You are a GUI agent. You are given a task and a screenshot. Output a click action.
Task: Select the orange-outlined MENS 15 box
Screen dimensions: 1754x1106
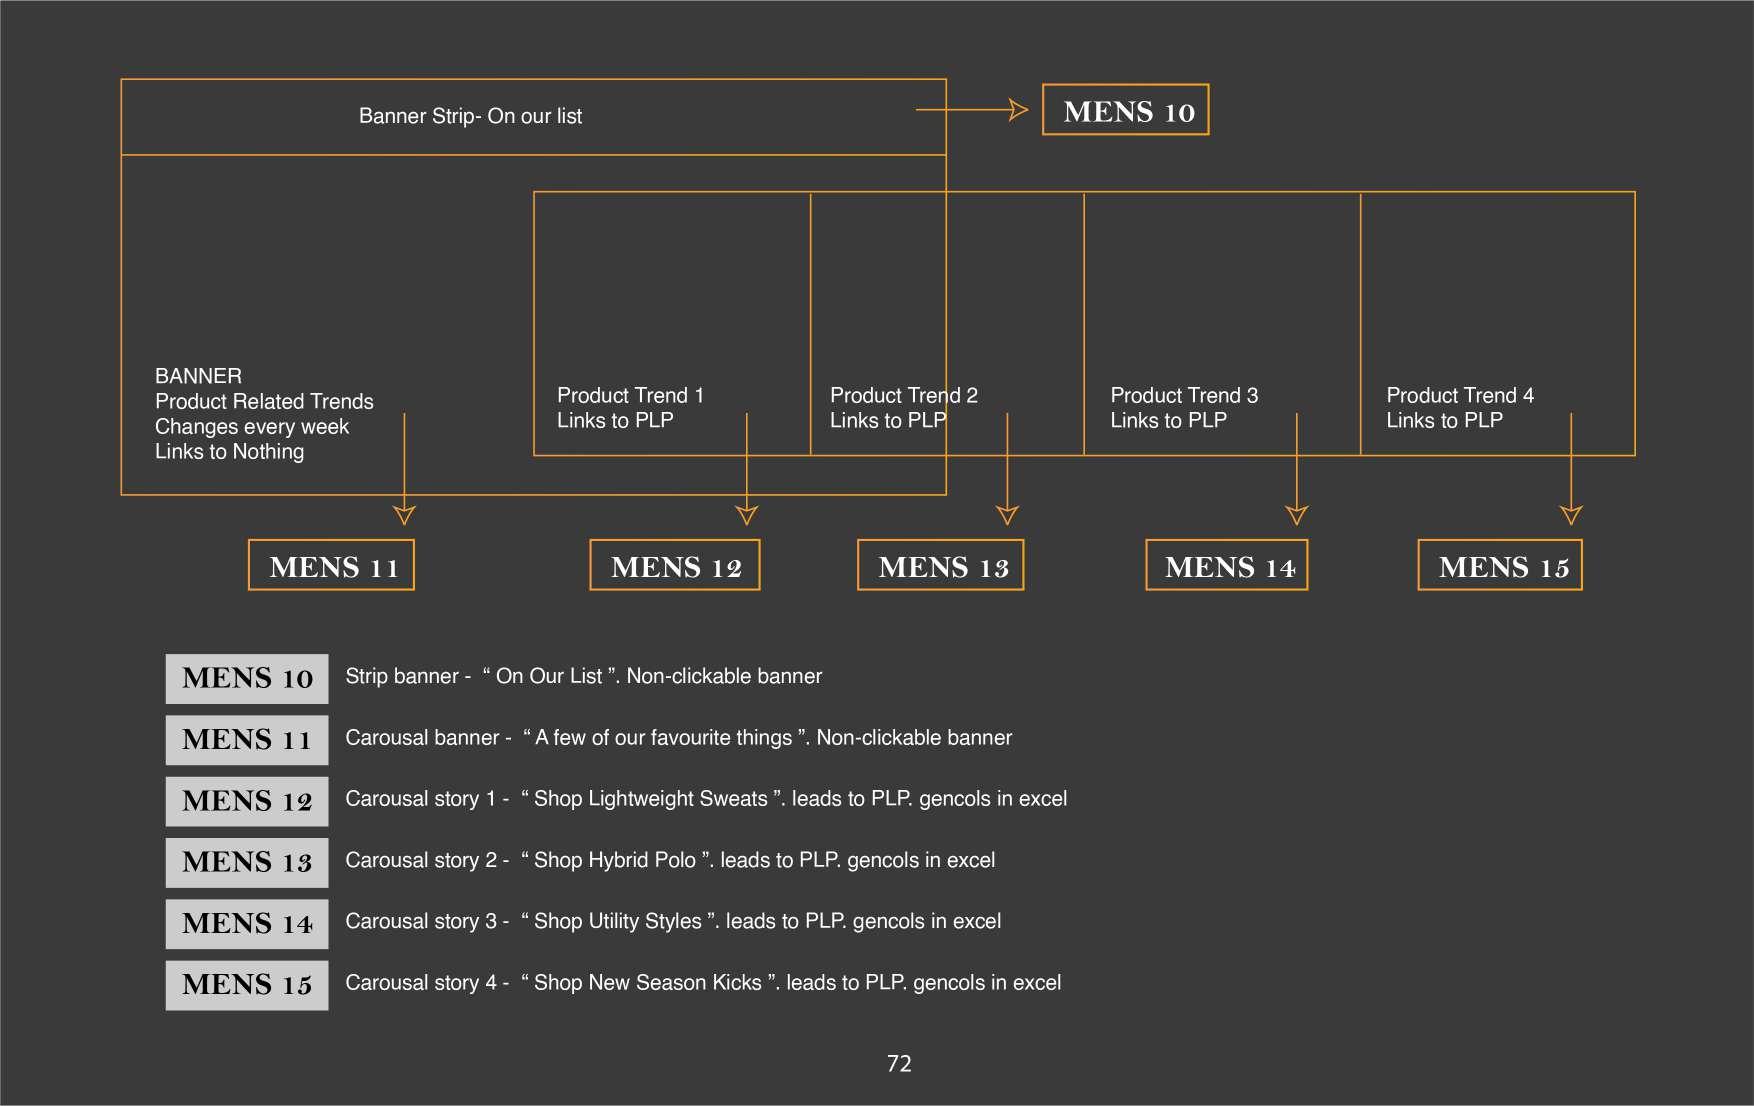tap(1500, 565)
